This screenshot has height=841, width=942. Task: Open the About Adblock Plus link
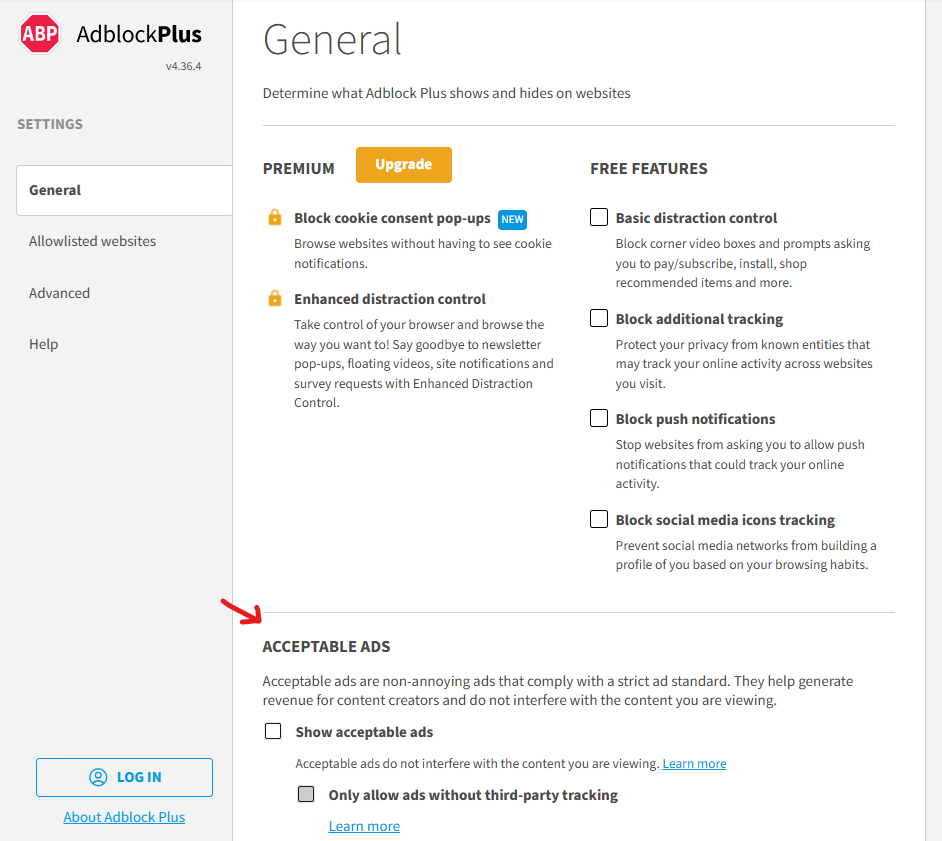click(x=124, y=817)
